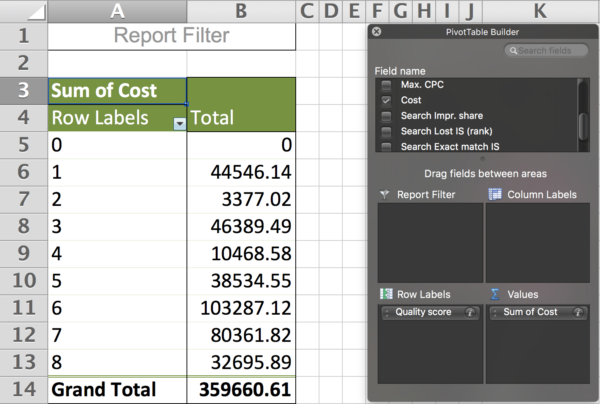The height and width of the screenshot is (404, 600).
Task: Select the cell containing 103287.12
Action: tap(241, 308)
